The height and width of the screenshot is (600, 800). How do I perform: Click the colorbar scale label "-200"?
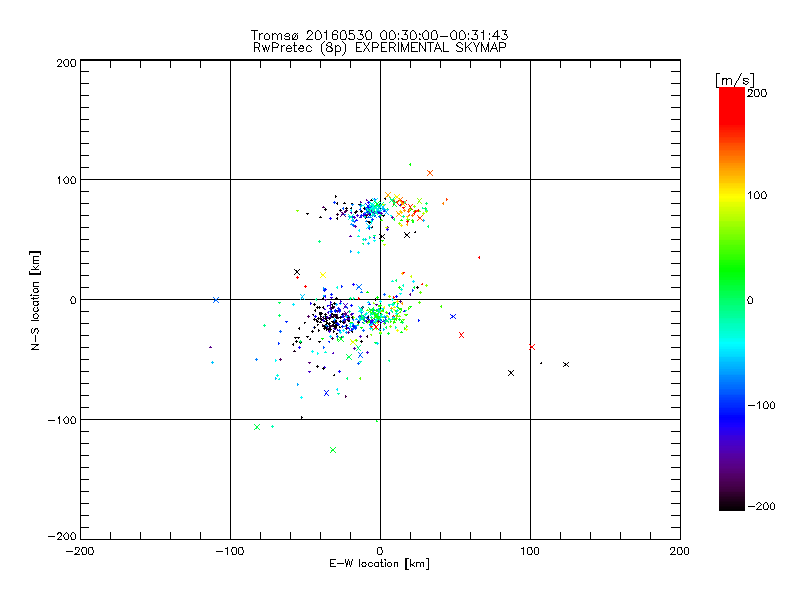761,506
